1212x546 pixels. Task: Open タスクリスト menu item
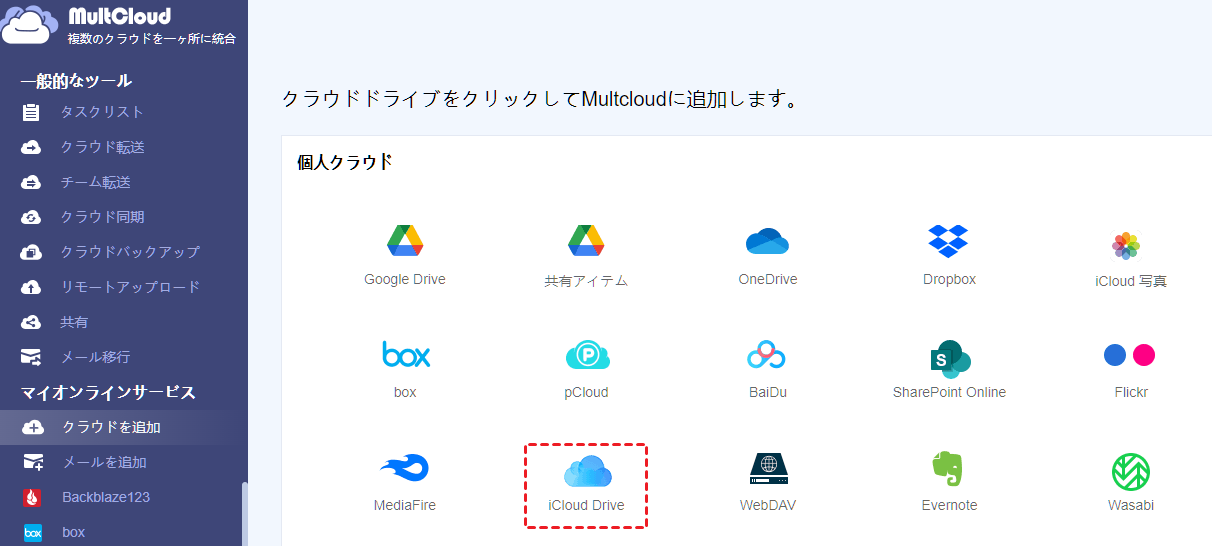102,112
